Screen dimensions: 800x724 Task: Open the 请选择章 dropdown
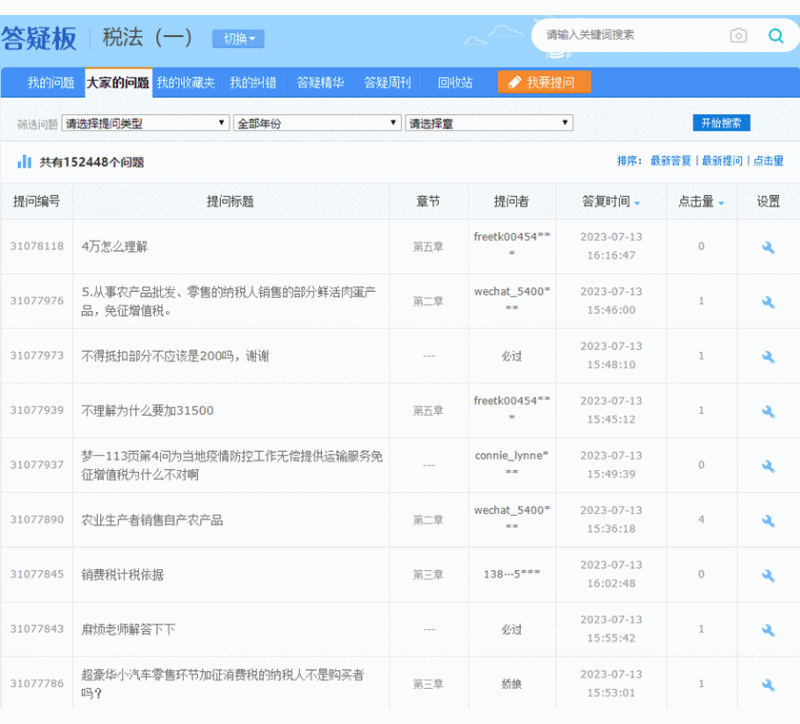(489, 123)
